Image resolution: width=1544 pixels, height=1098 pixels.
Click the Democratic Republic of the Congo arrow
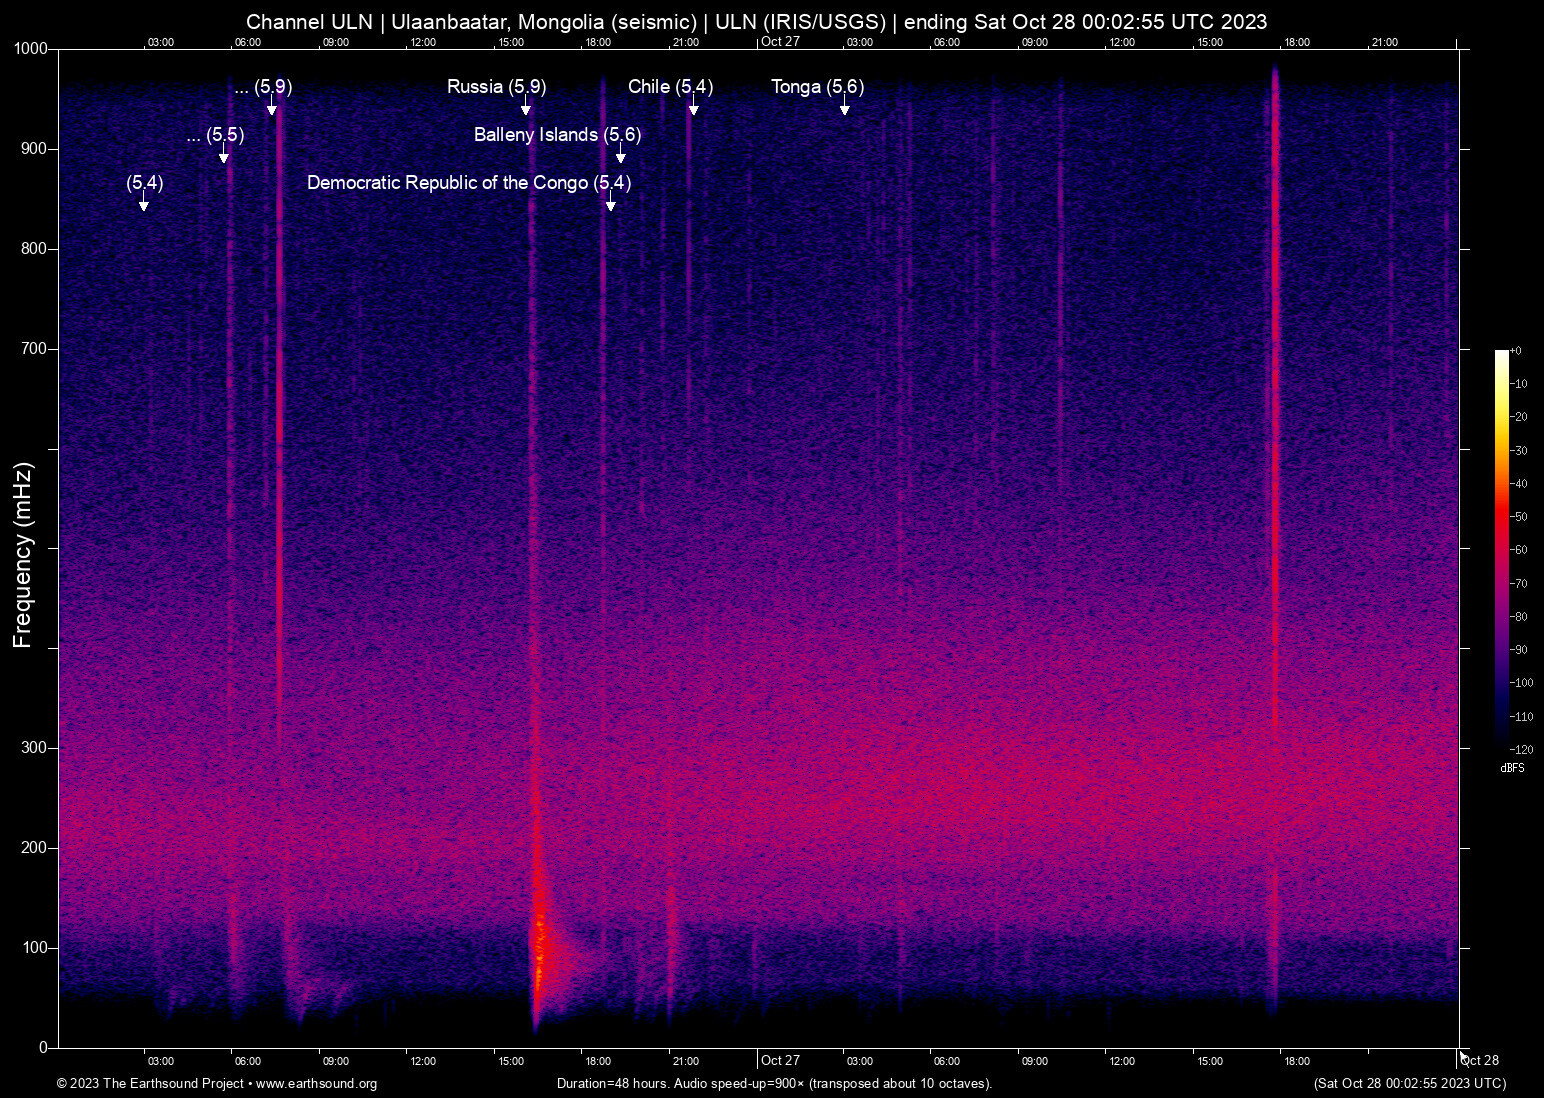tap(611, 204)
